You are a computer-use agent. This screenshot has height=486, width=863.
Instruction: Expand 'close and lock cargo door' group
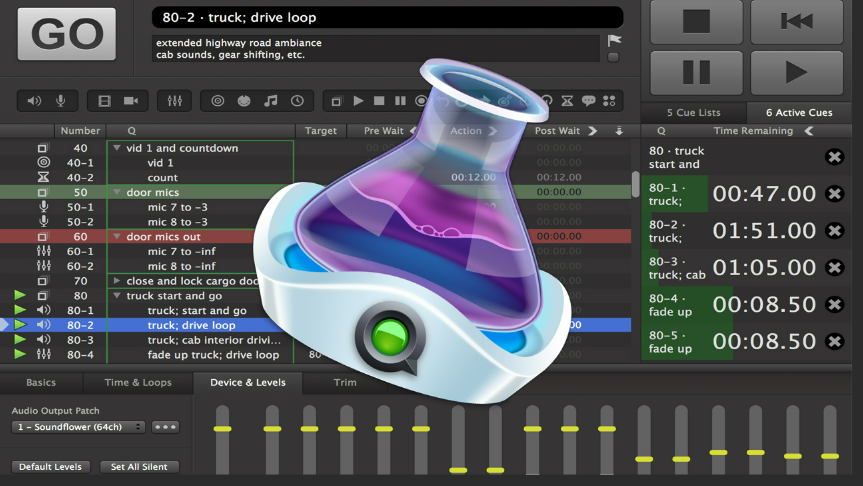point(117,281)
